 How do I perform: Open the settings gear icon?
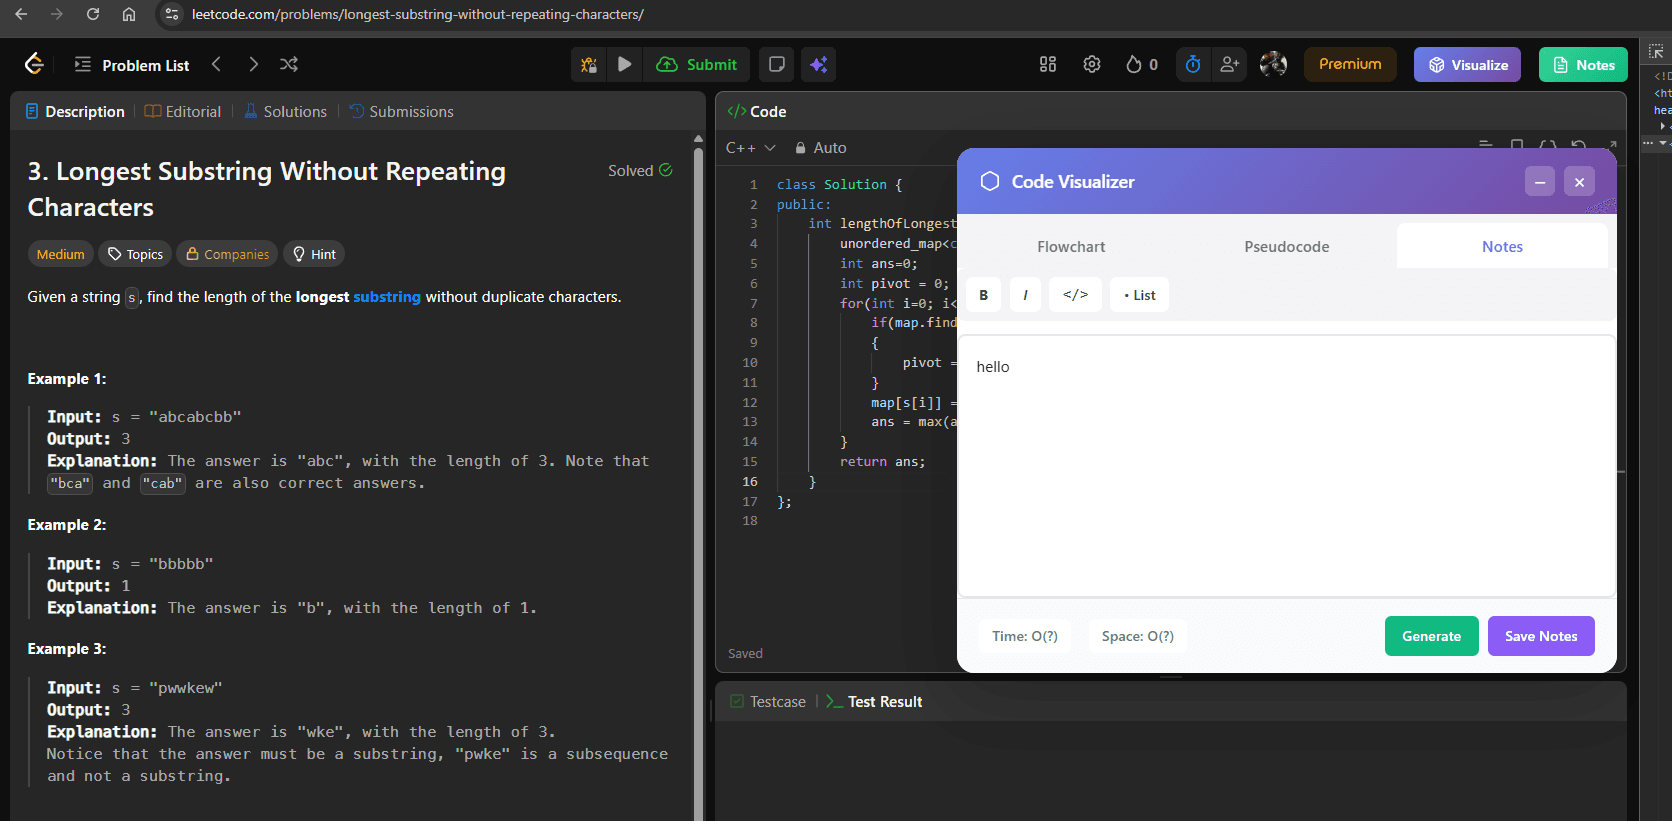click(1091, 65)
